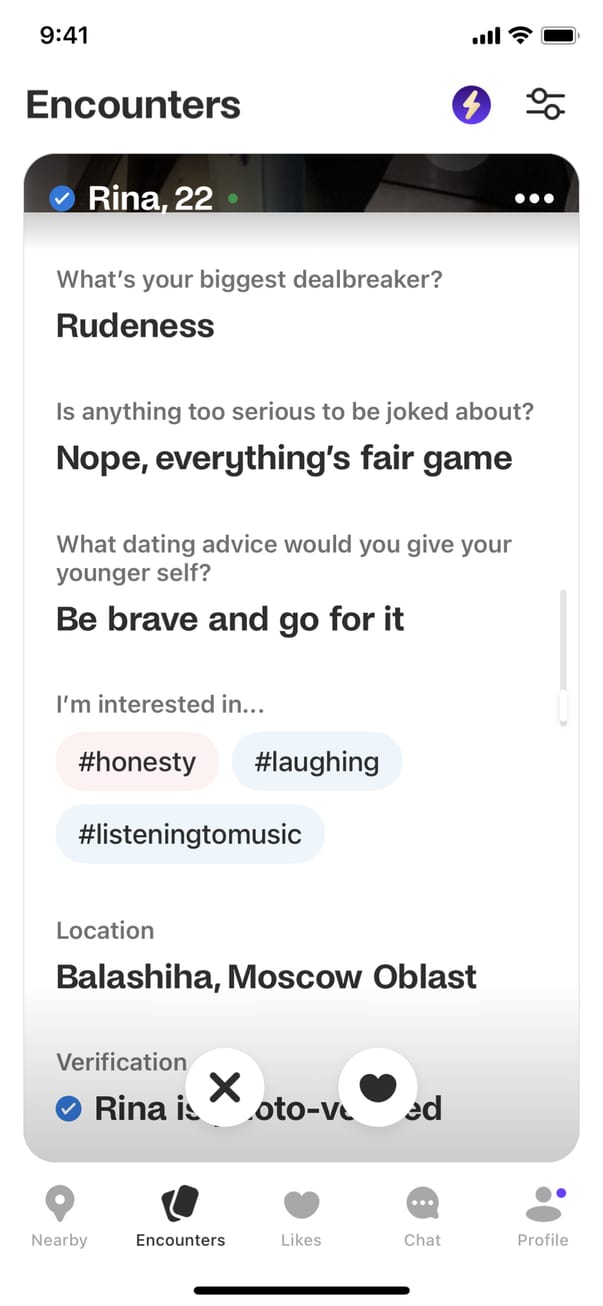
Task: Select the Encounters tab
Action: click(x=180, y=1216)
